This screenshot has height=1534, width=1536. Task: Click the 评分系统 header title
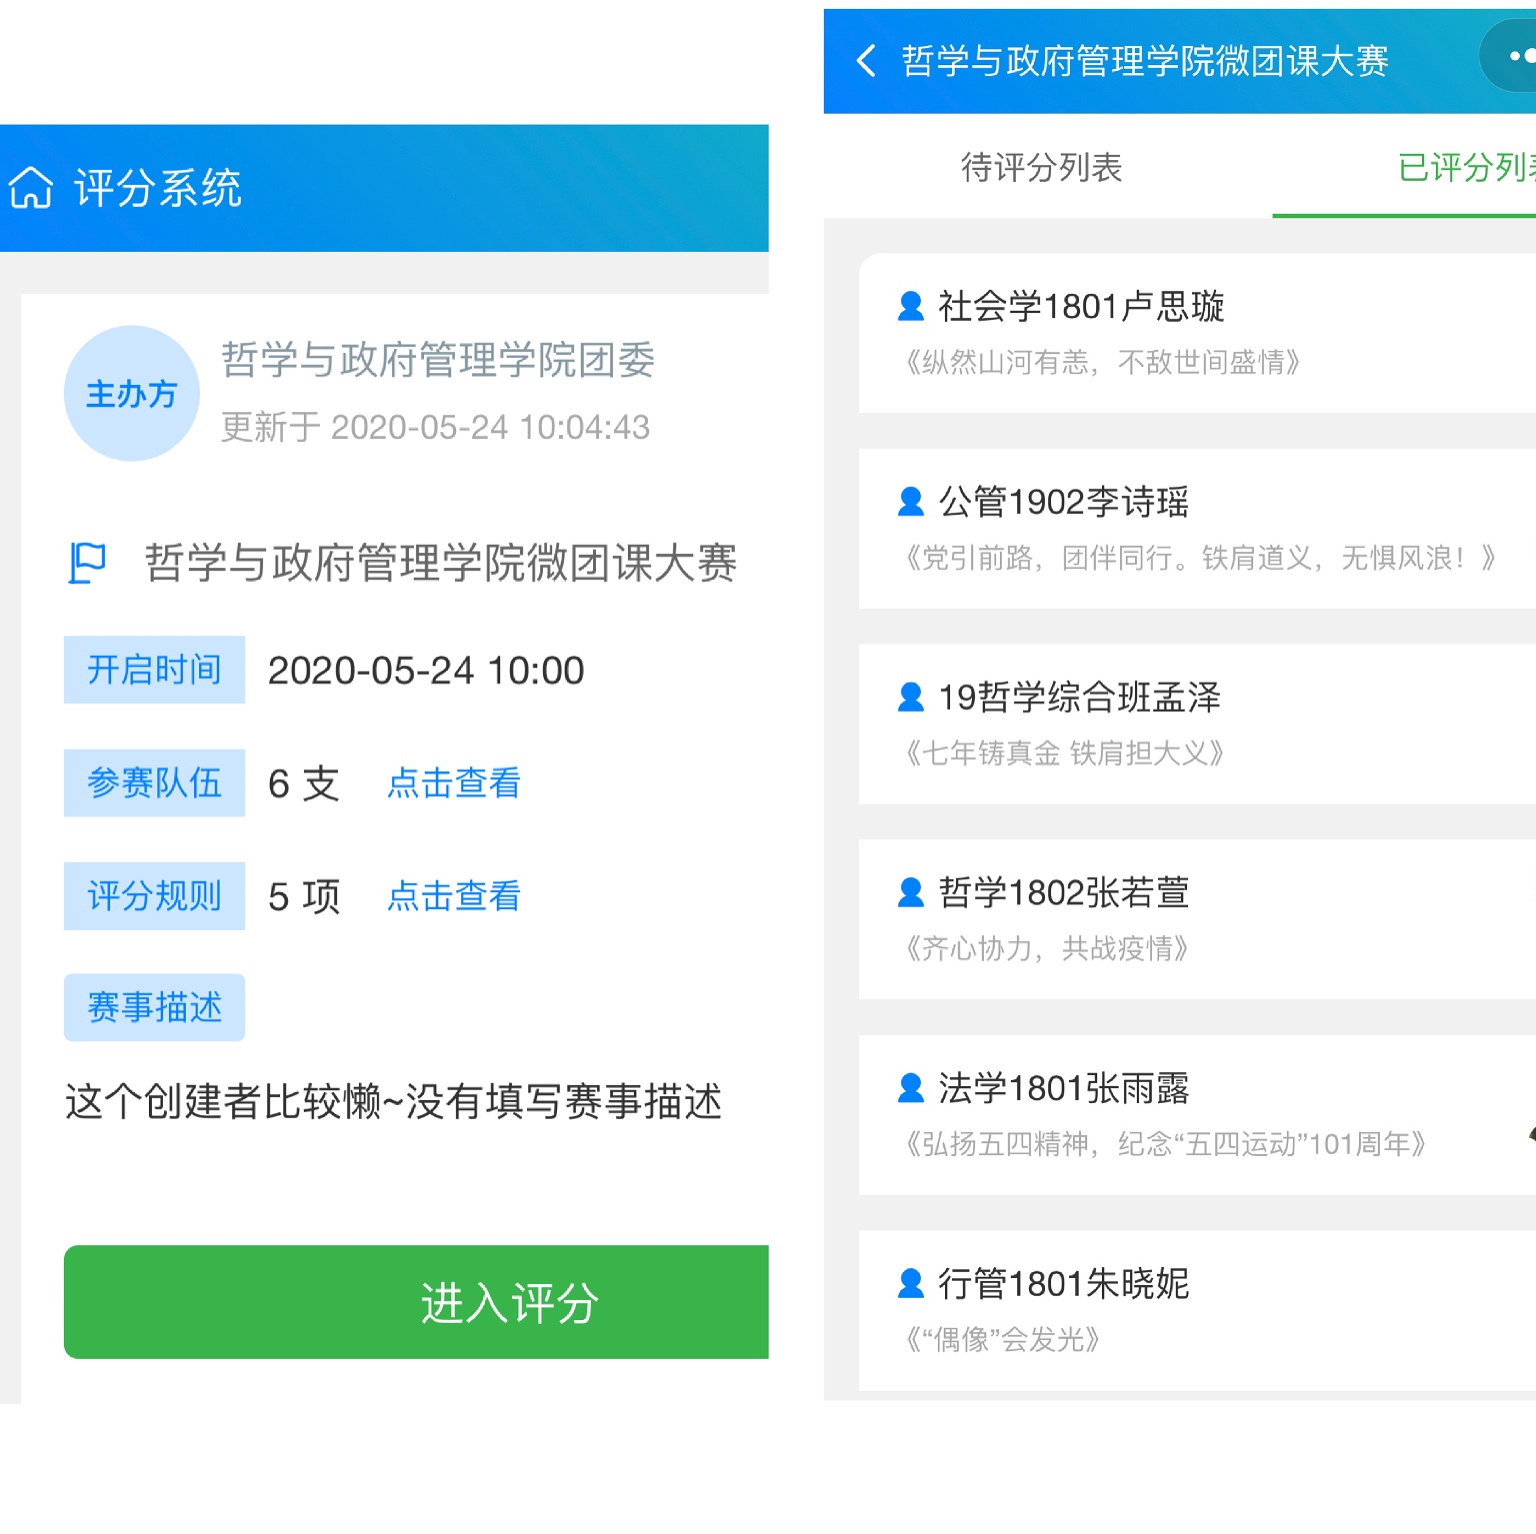coord(158,187)
